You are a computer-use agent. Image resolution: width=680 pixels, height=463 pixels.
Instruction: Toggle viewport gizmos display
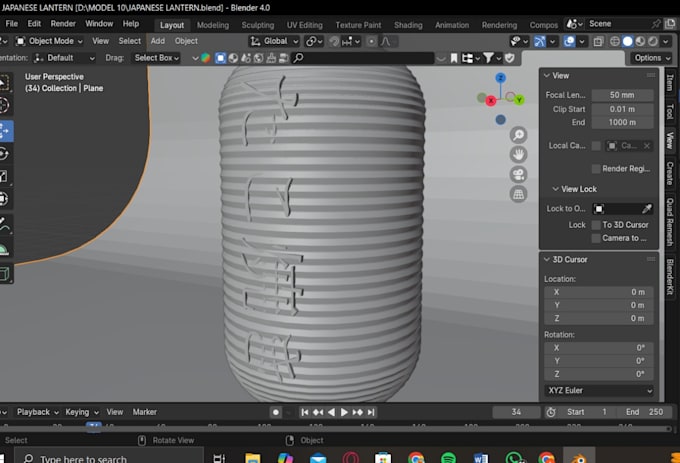(x=539, y=41)
